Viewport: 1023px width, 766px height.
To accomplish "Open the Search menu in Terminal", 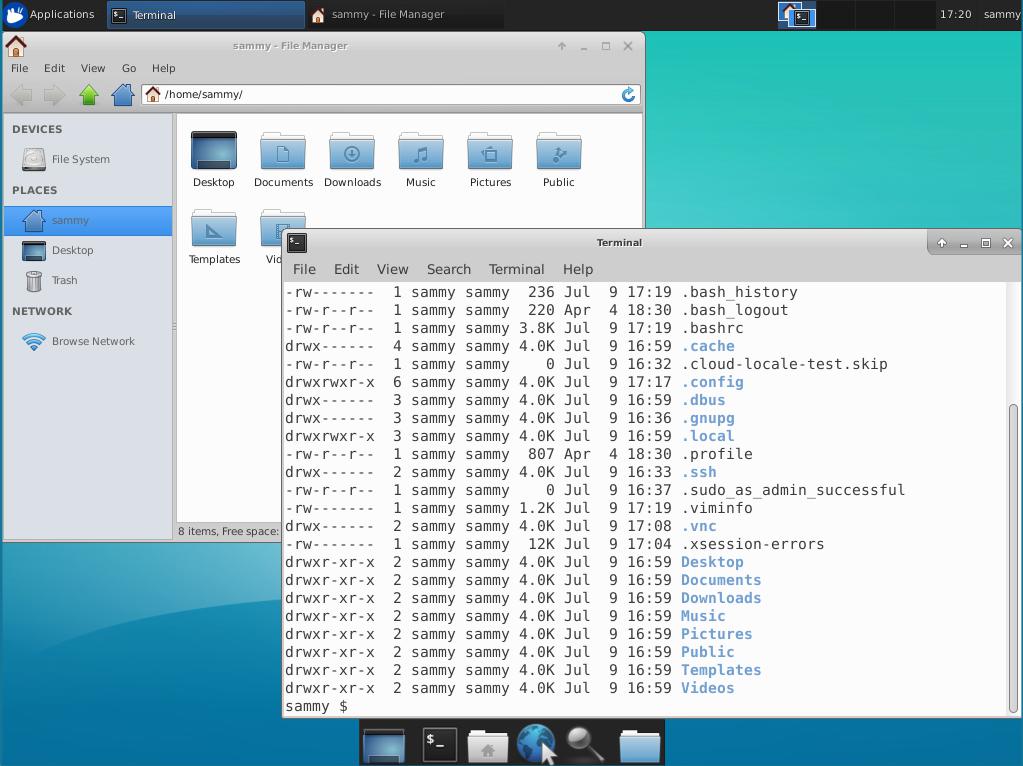I will coord(448,269).
